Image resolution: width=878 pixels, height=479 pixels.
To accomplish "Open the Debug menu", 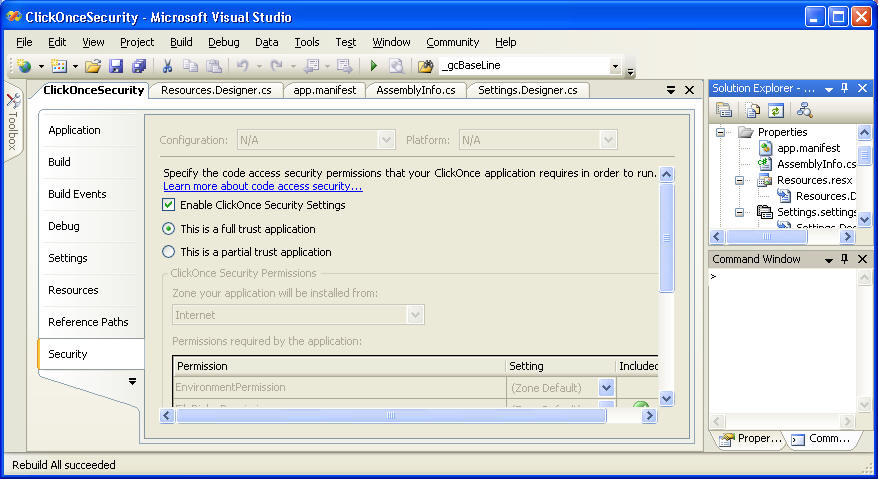I will 223,42.
